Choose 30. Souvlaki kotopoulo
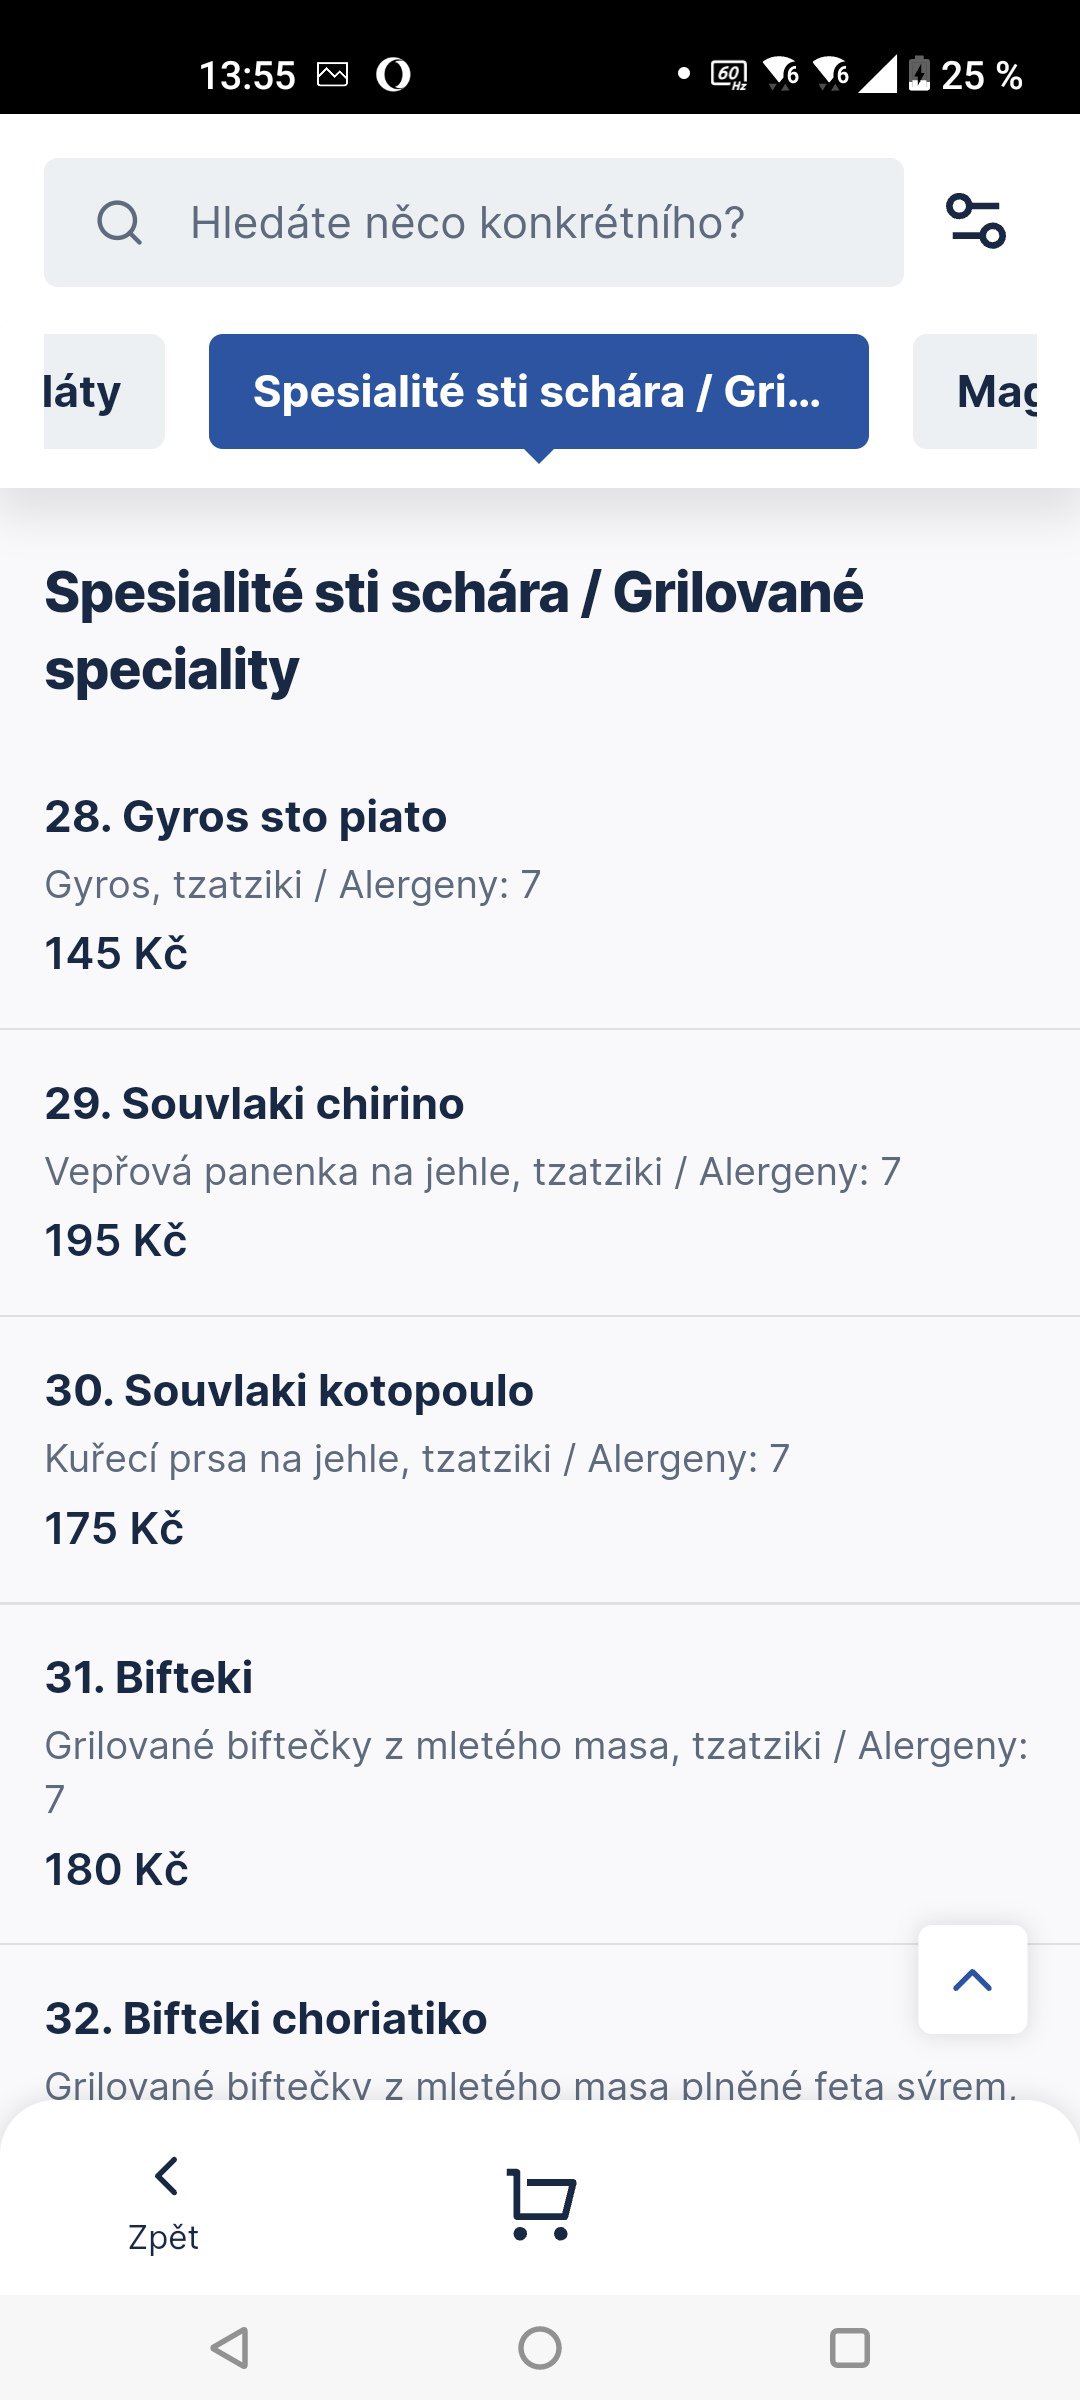The image size is (1080, 2400). click(290, 1391)
